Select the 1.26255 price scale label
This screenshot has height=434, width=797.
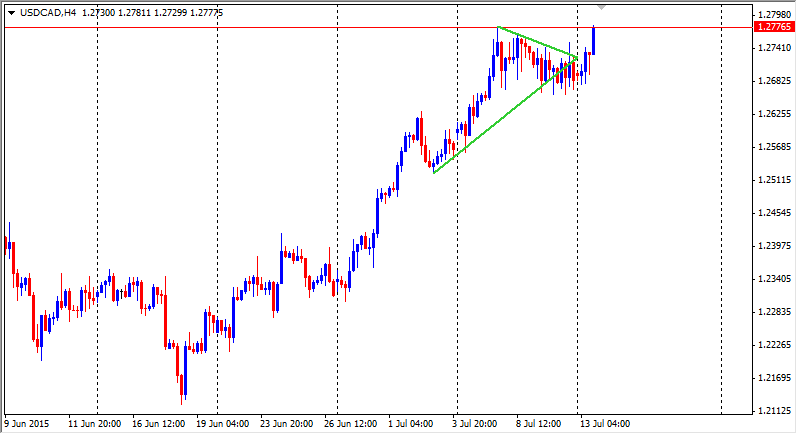pyautogui.click(x=774, y=113)
